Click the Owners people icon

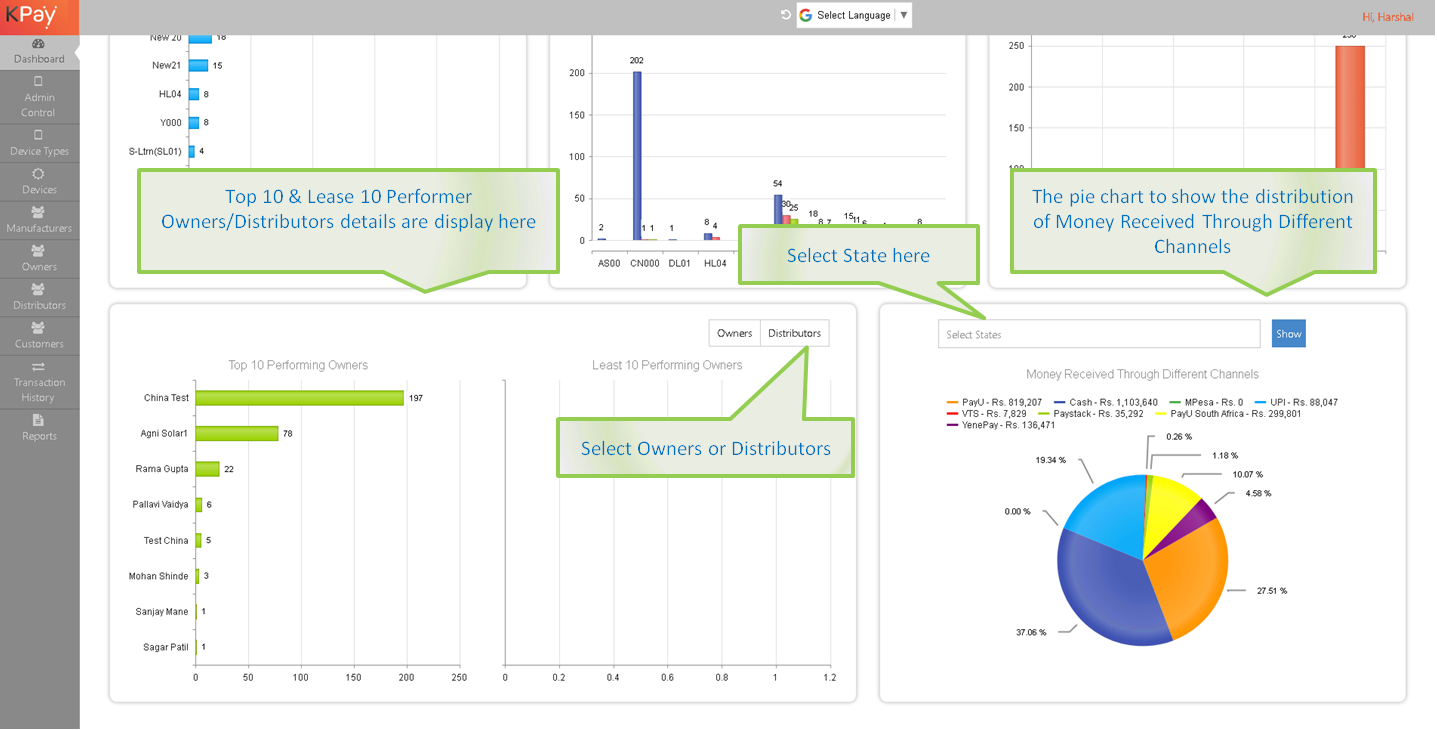click(39, 251)
